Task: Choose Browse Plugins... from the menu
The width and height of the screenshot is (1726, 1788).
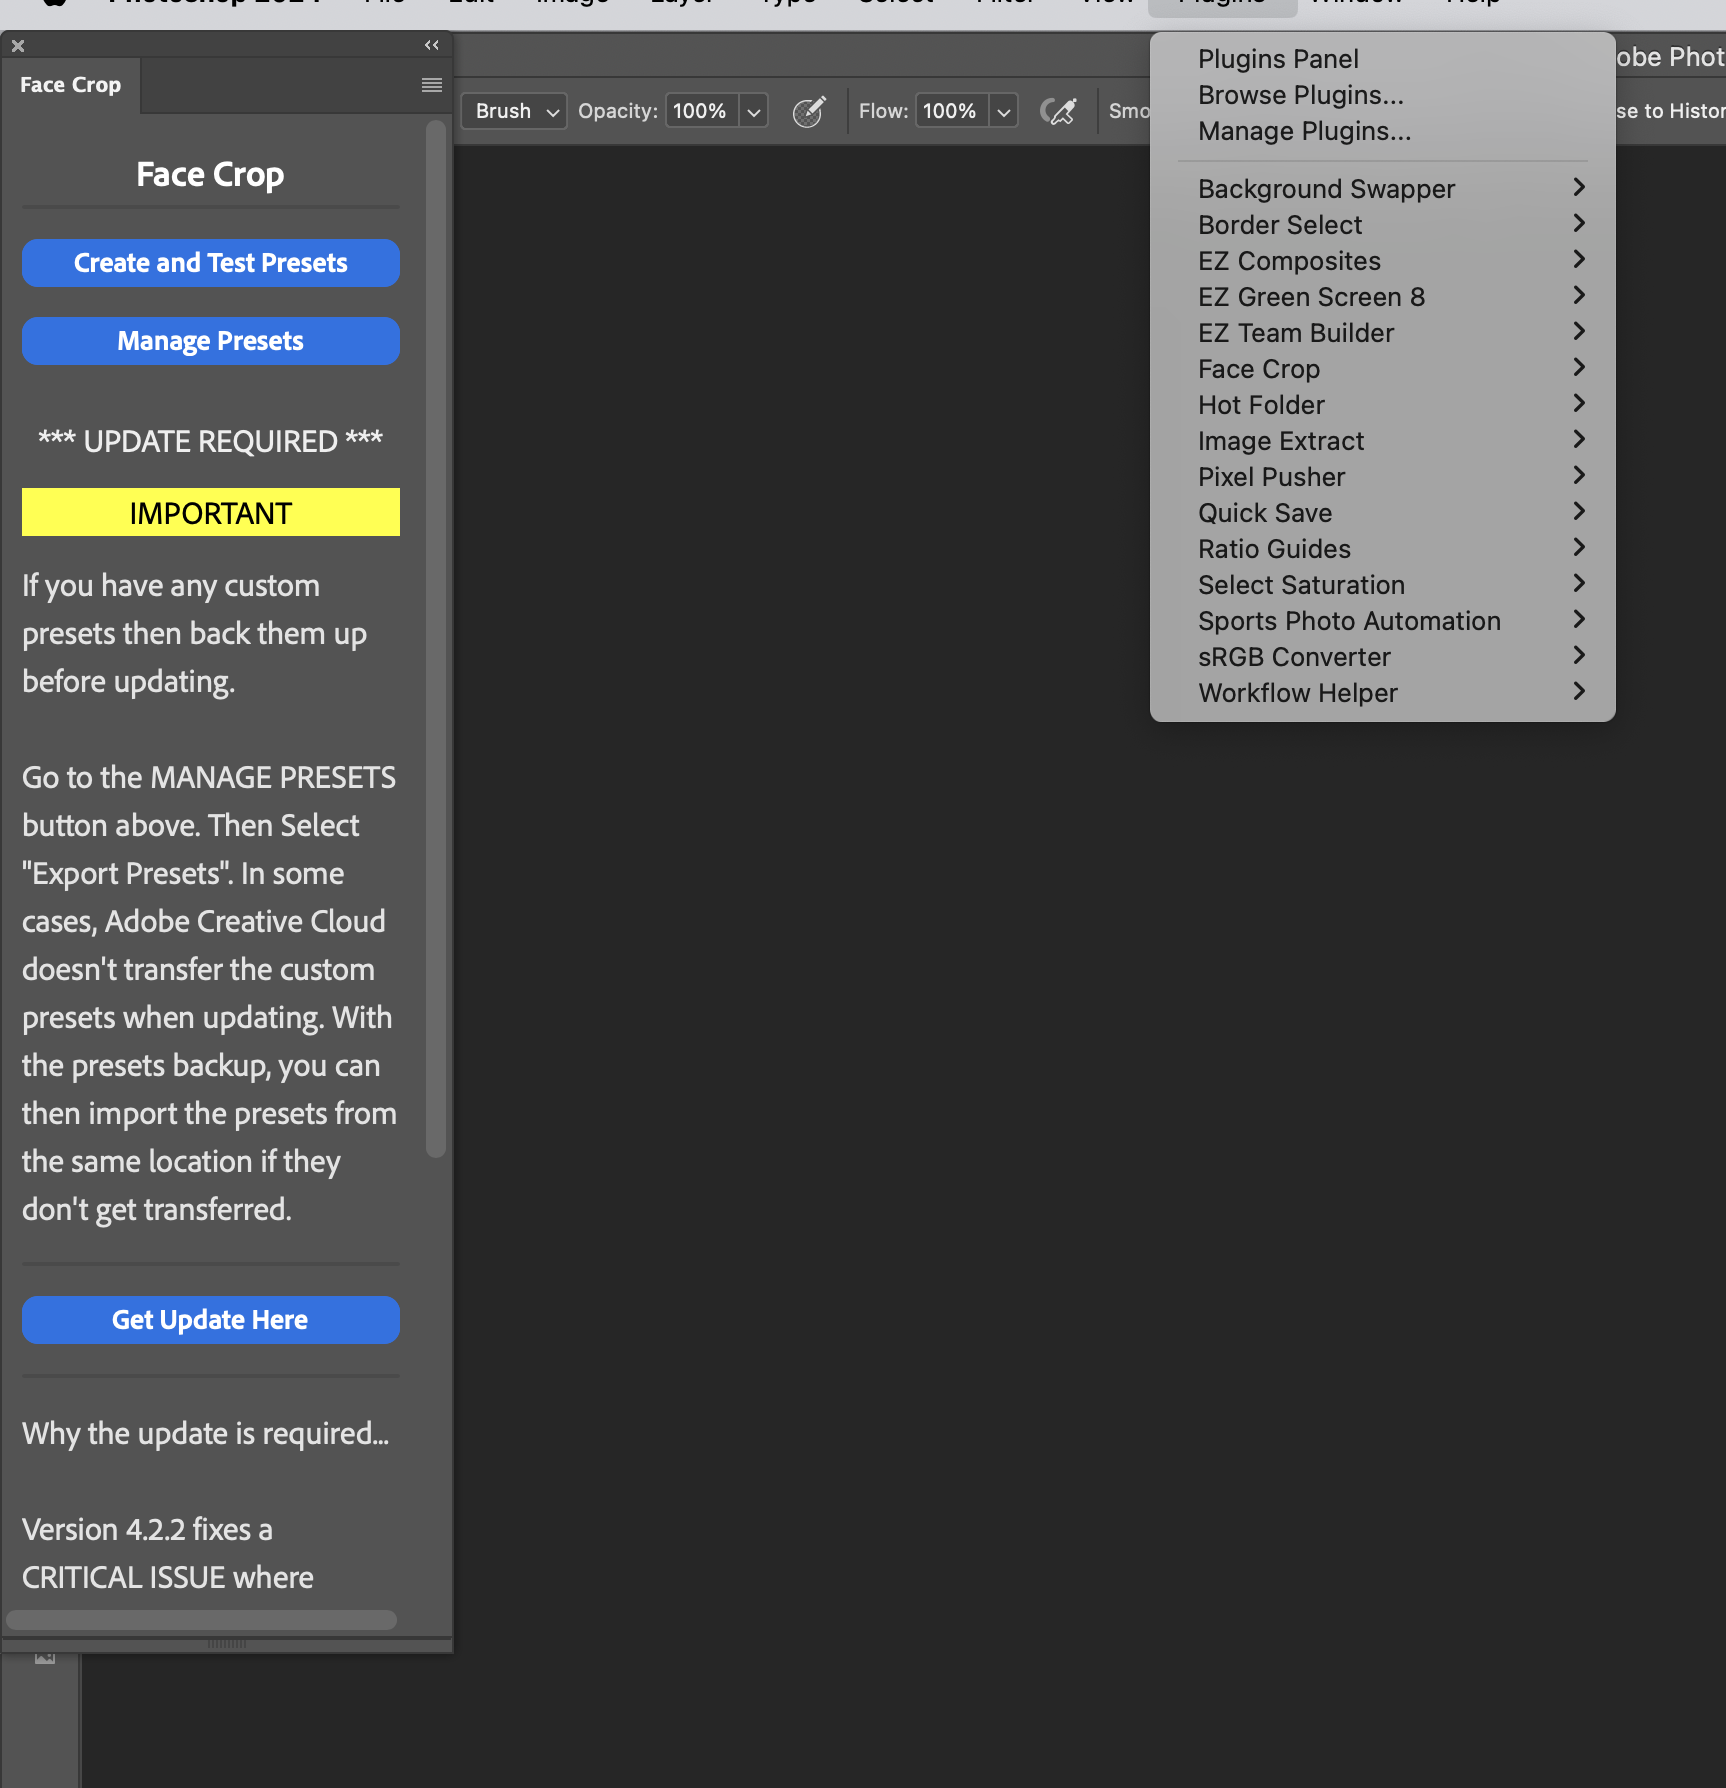Action: coord(1382,95)
